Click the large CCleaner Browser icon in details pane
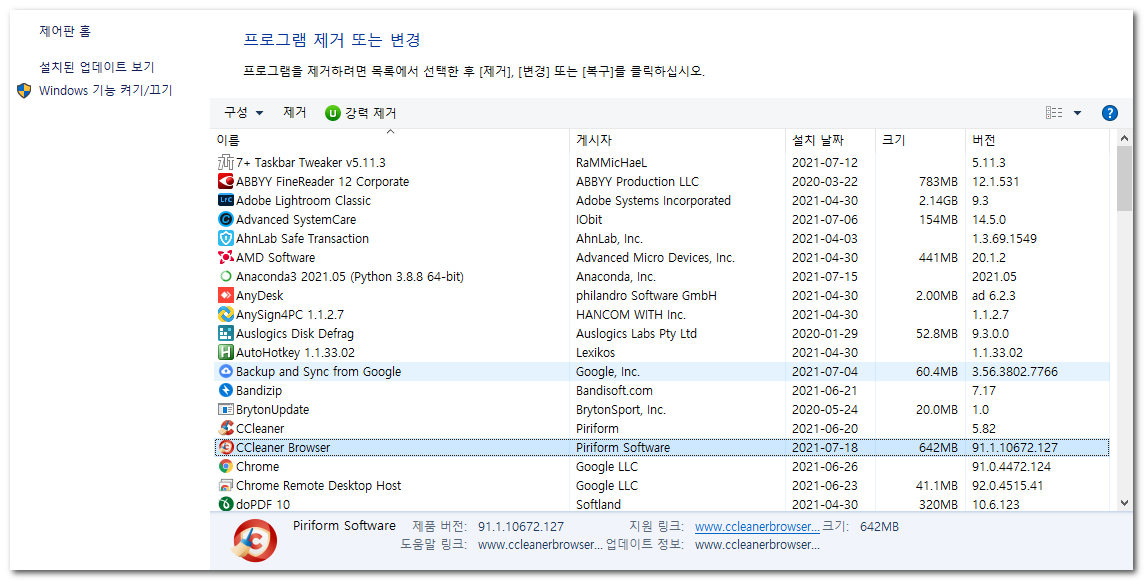Image resolution: width=1144 pixels, height=581 pixels. [255, 541]
